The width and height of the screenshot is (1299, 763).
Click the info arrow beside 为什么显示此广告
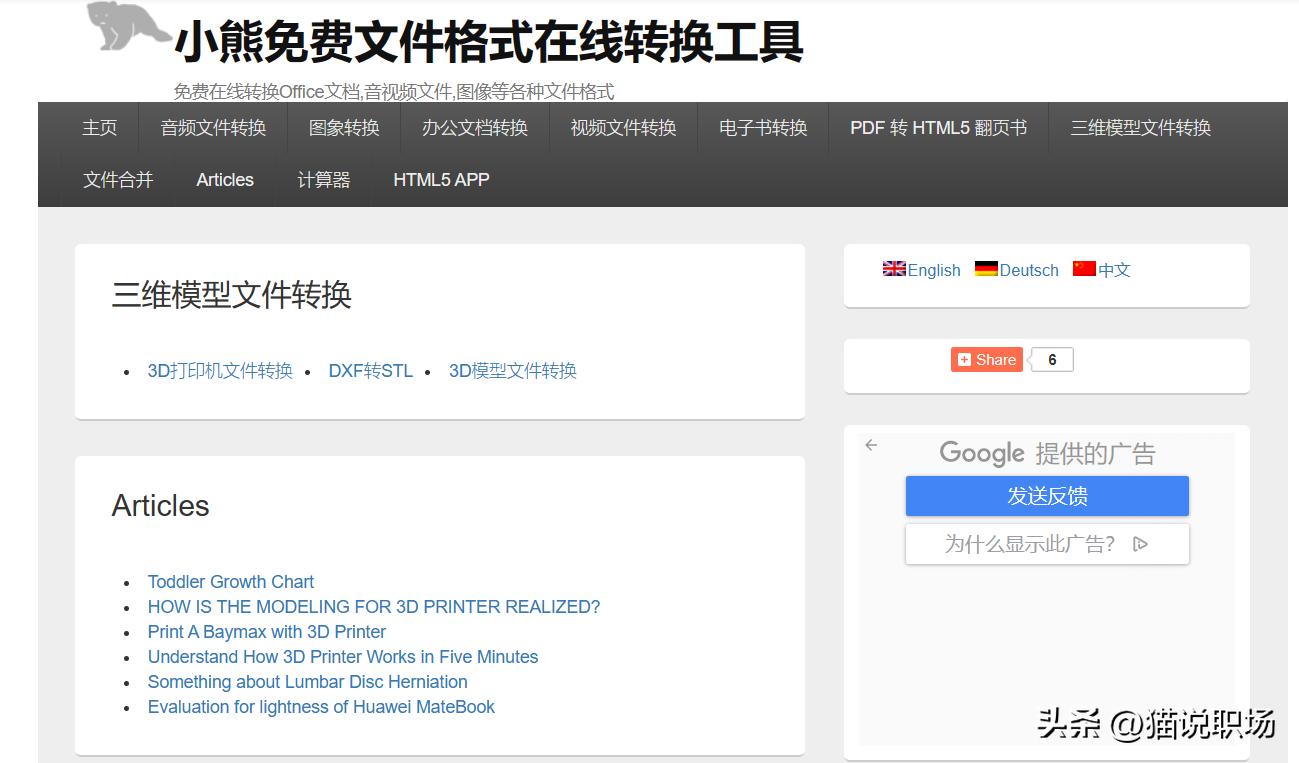tap(1140, 543)
